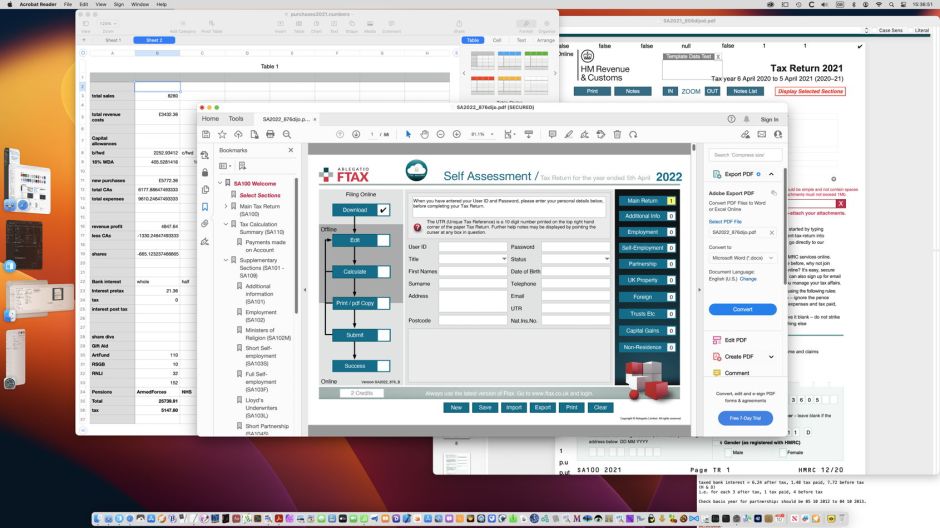
Task: Open the Attachments paperclip panel
Action: pyautogui.click(x=205, y=222)
